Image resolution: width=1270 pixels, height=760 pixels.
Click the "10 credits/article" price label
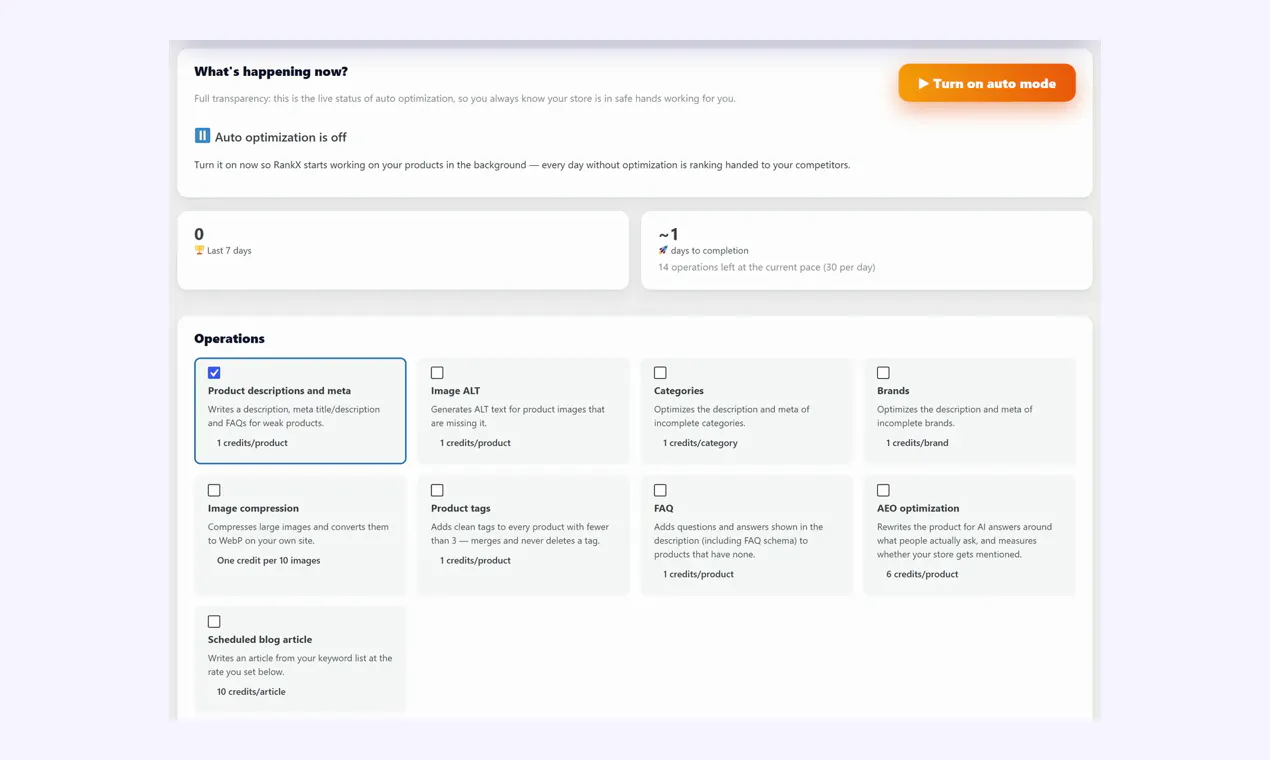251,692
